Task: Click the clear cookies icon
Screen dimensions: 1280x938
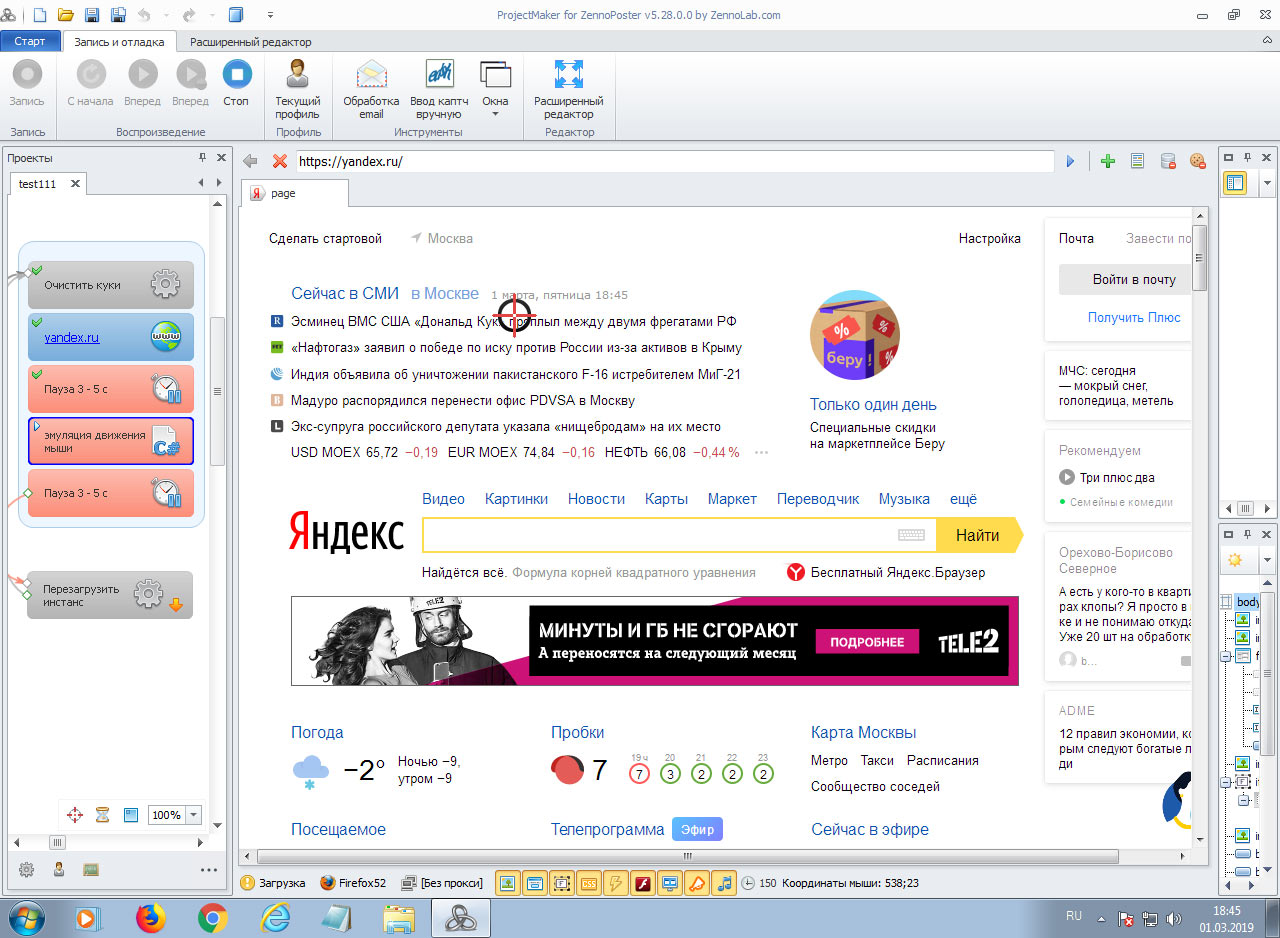Action: click(1197, 161)
